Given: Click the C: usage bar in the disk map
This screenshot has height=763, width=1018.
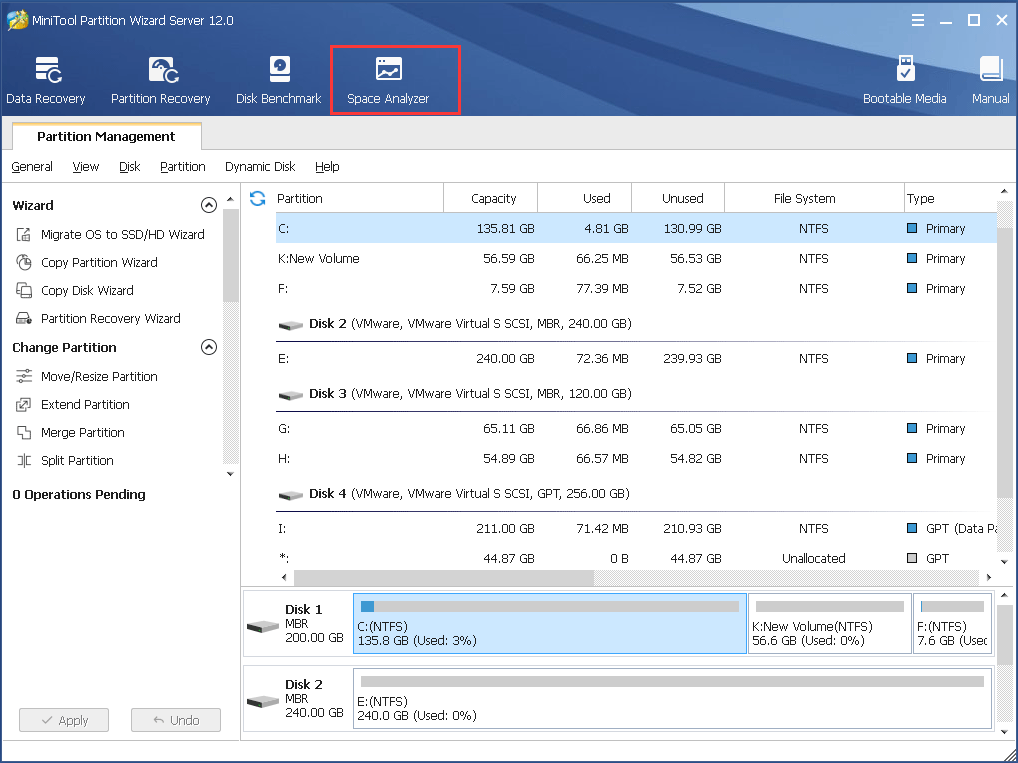Looking at the screenshot, I should pyautogui.click(x=549, y=607).
